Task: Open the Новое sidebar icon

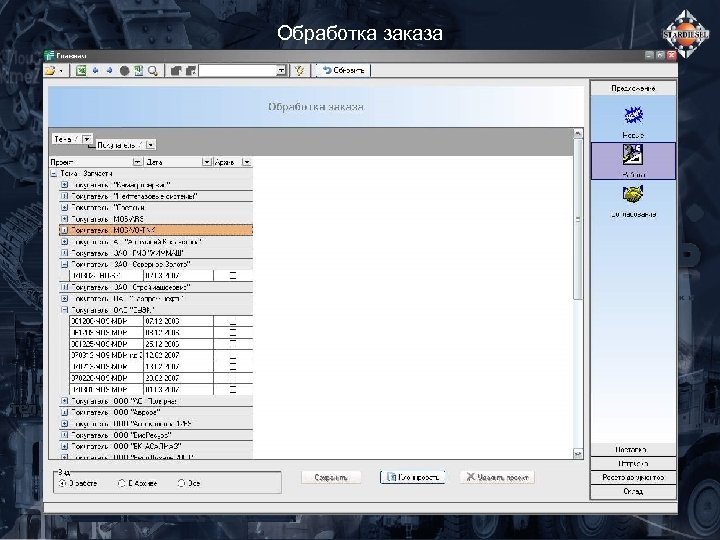Action: click(x=633, y=115)
